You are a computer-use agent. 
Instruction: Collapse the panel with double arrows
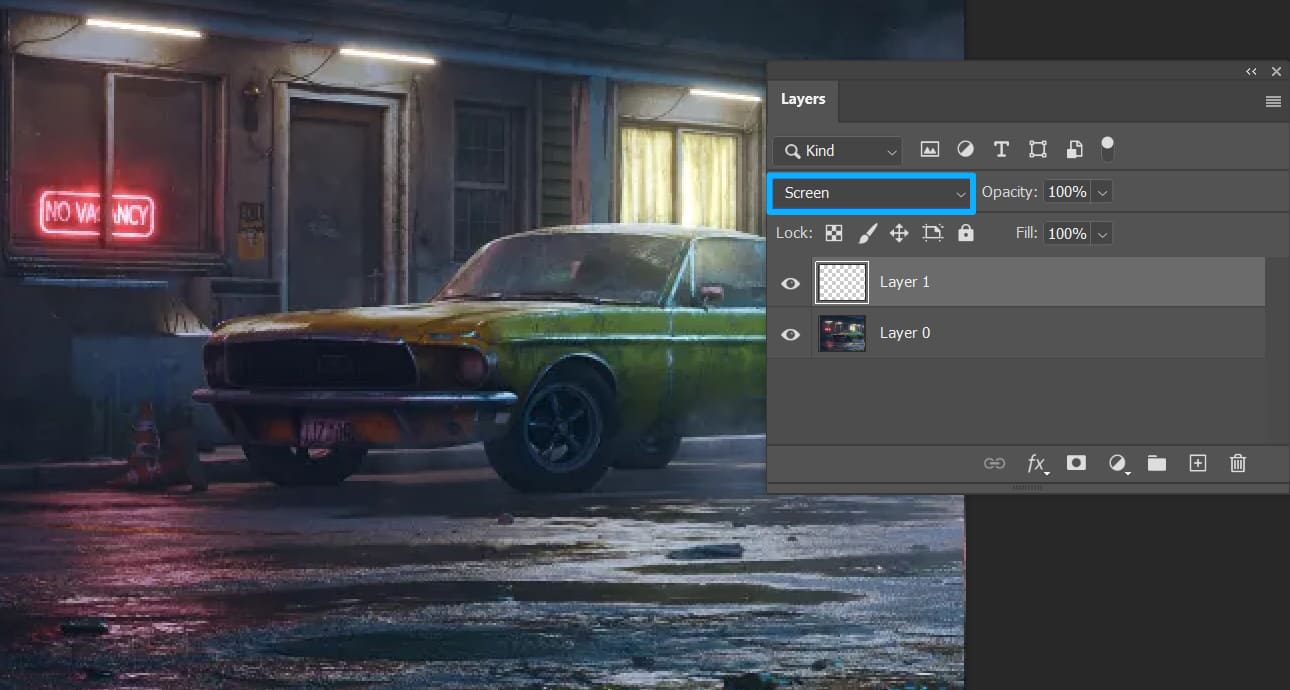(1250, 71)
